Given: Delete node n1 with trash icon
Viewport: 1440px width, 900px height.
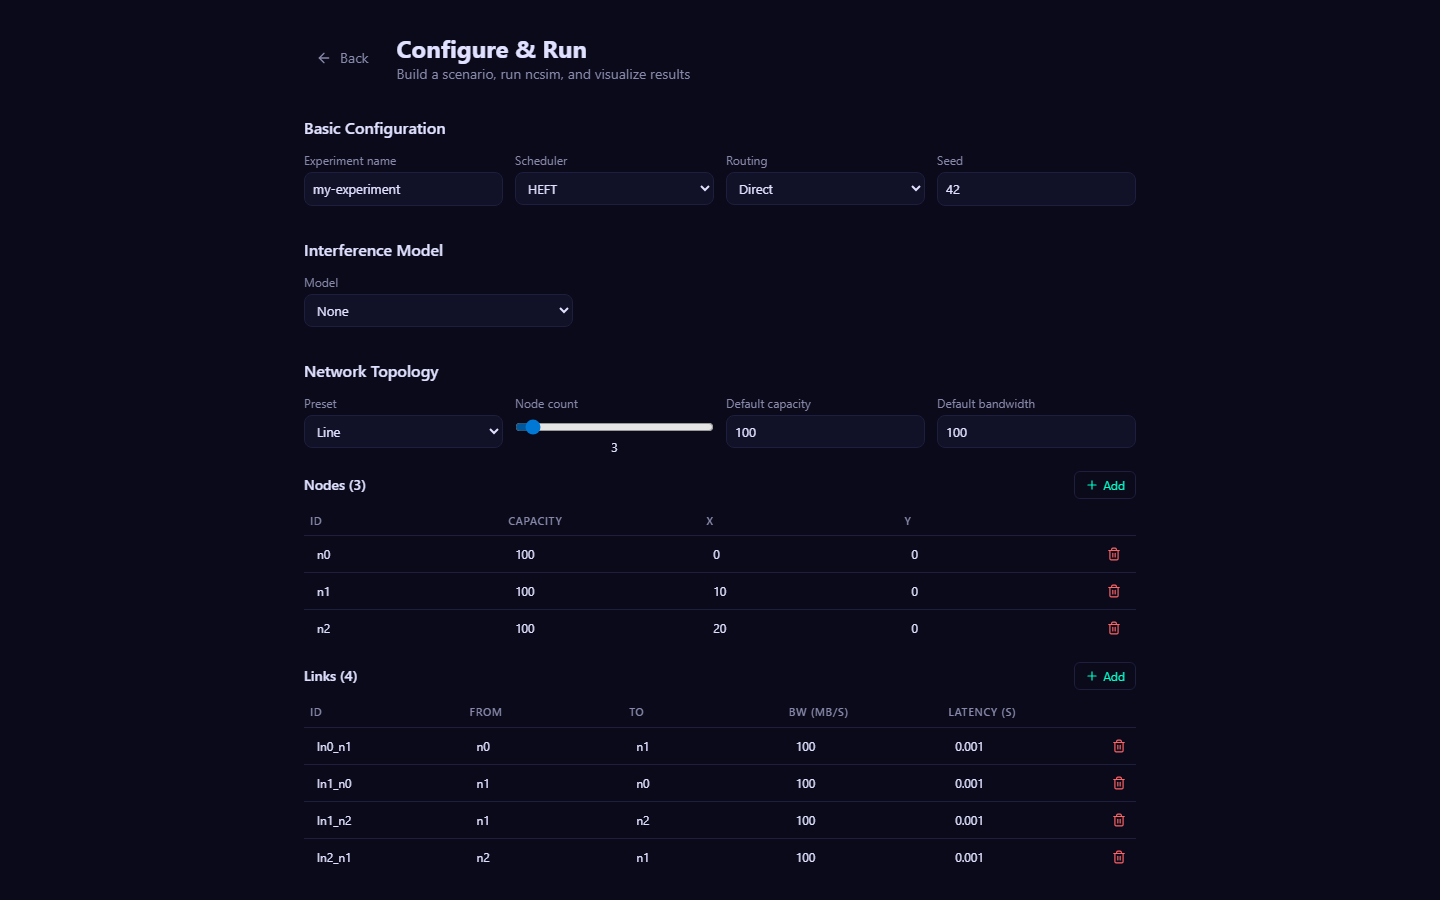Looking at the screenshot, I should click(x=1113, y=591).
